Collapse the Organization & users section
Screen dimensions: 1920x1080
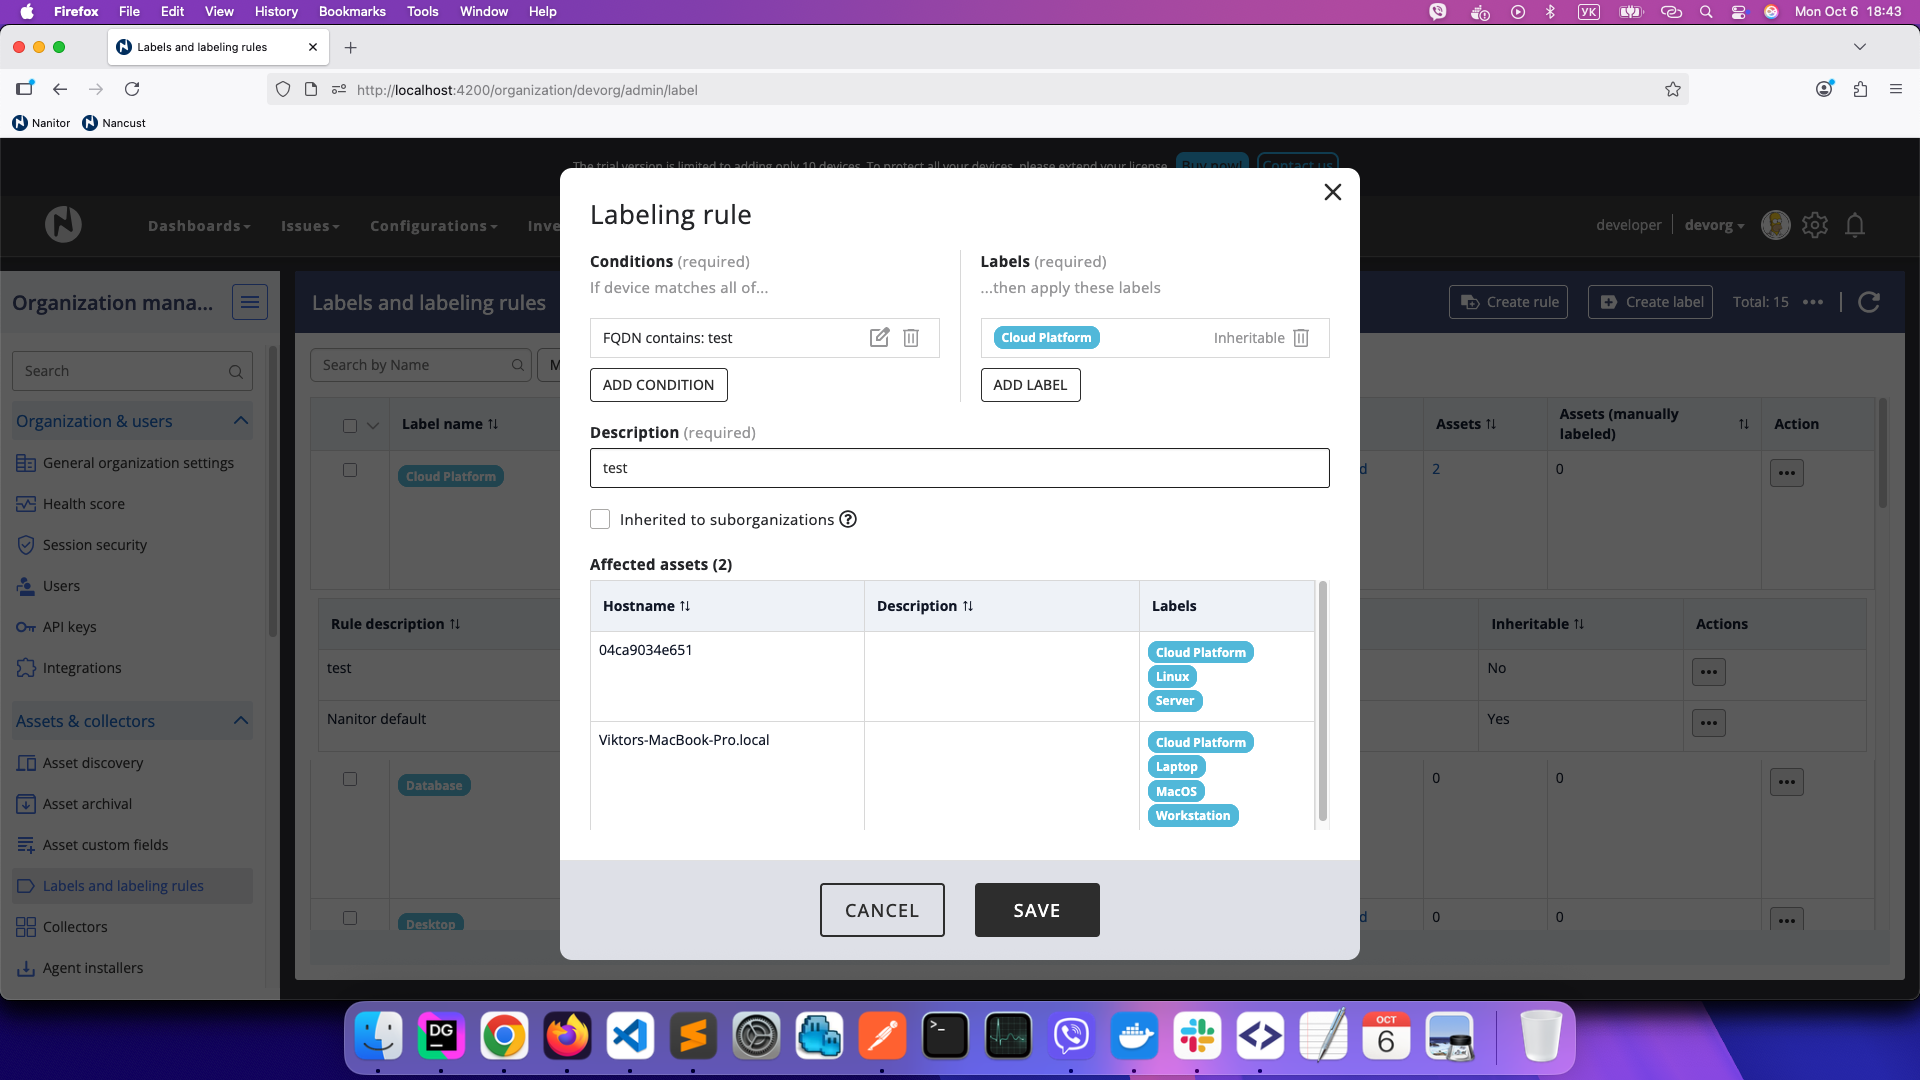coord(241,421)
